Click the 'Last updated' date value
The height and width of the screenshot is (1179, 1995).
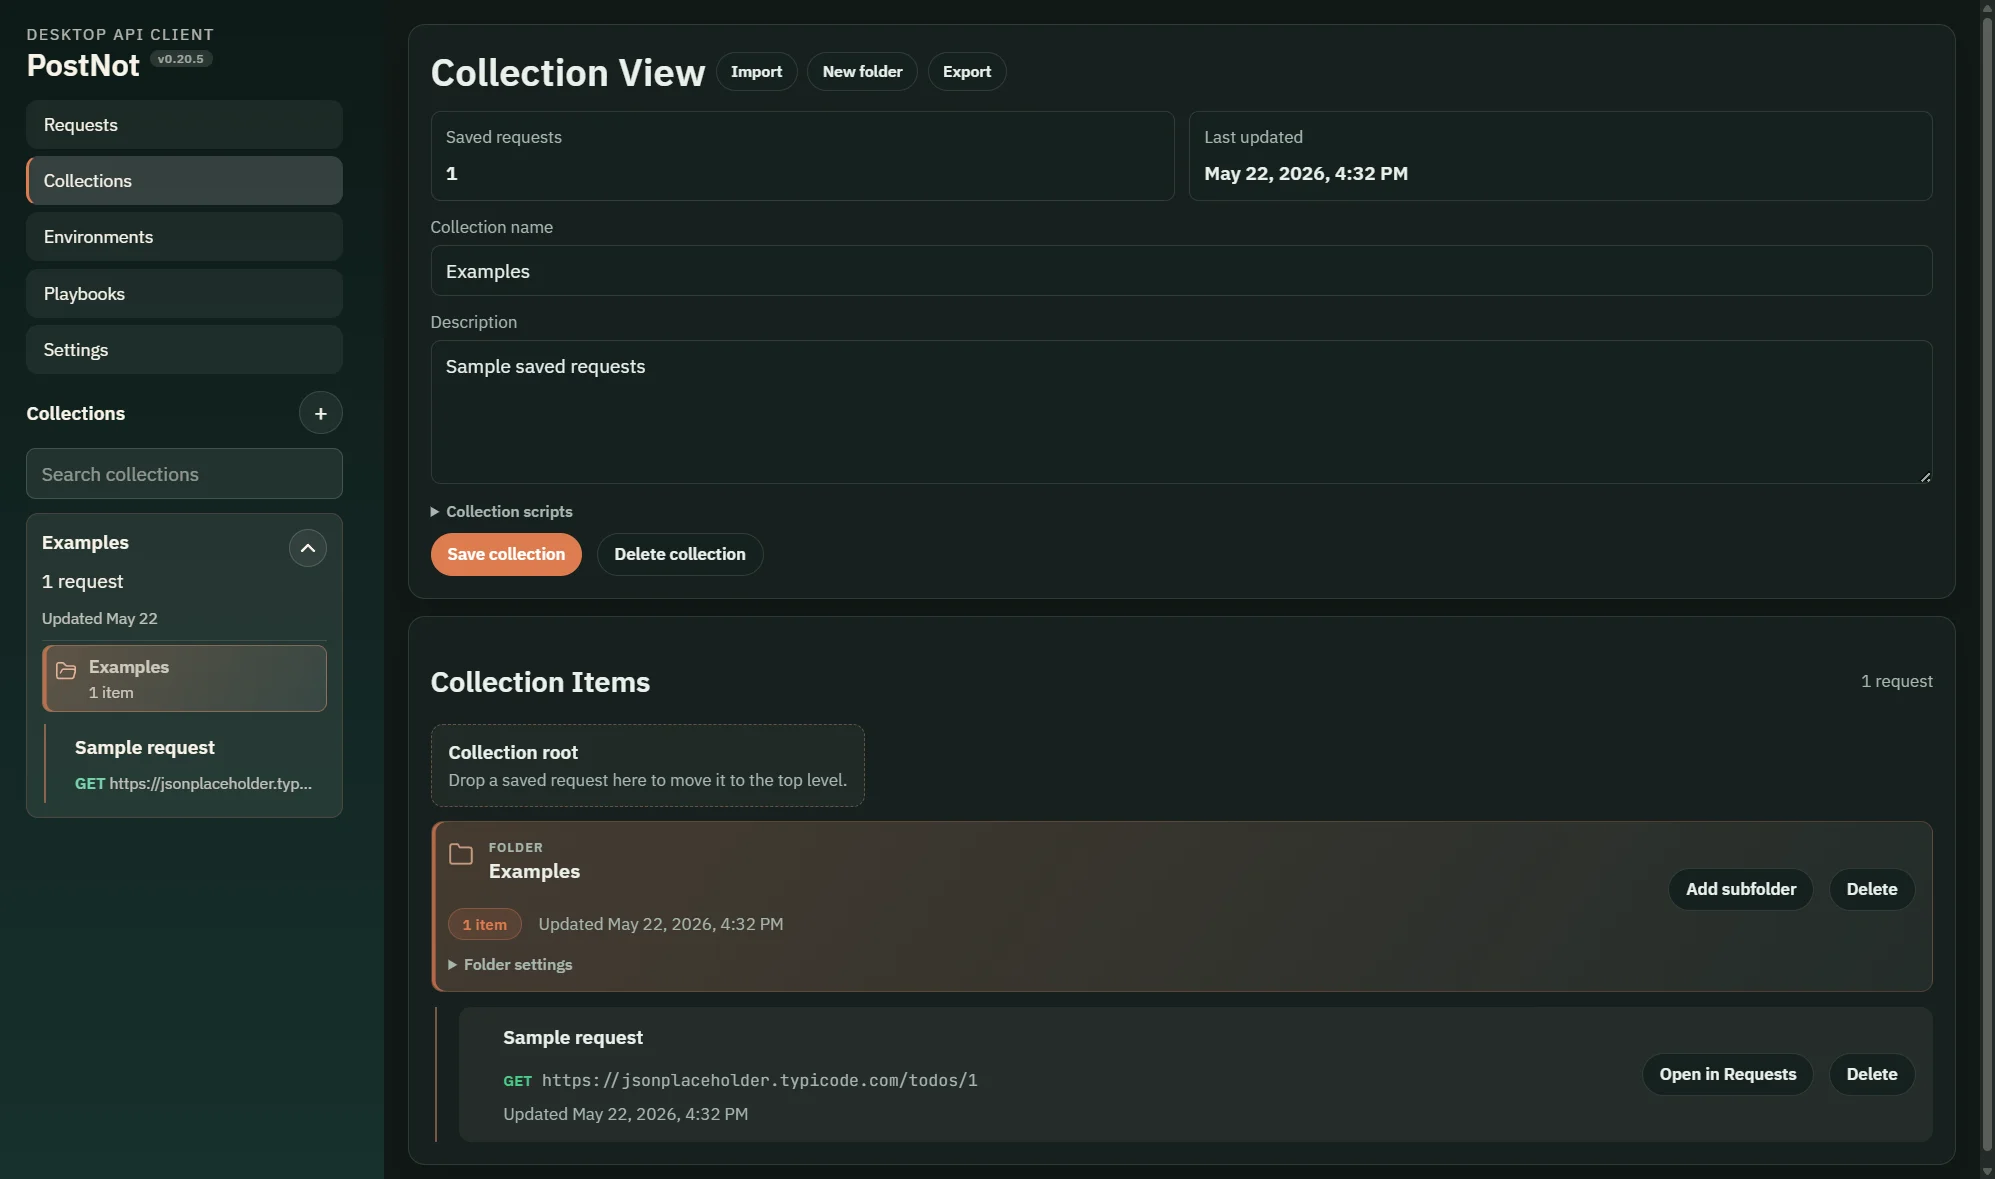click(1305, 174)
